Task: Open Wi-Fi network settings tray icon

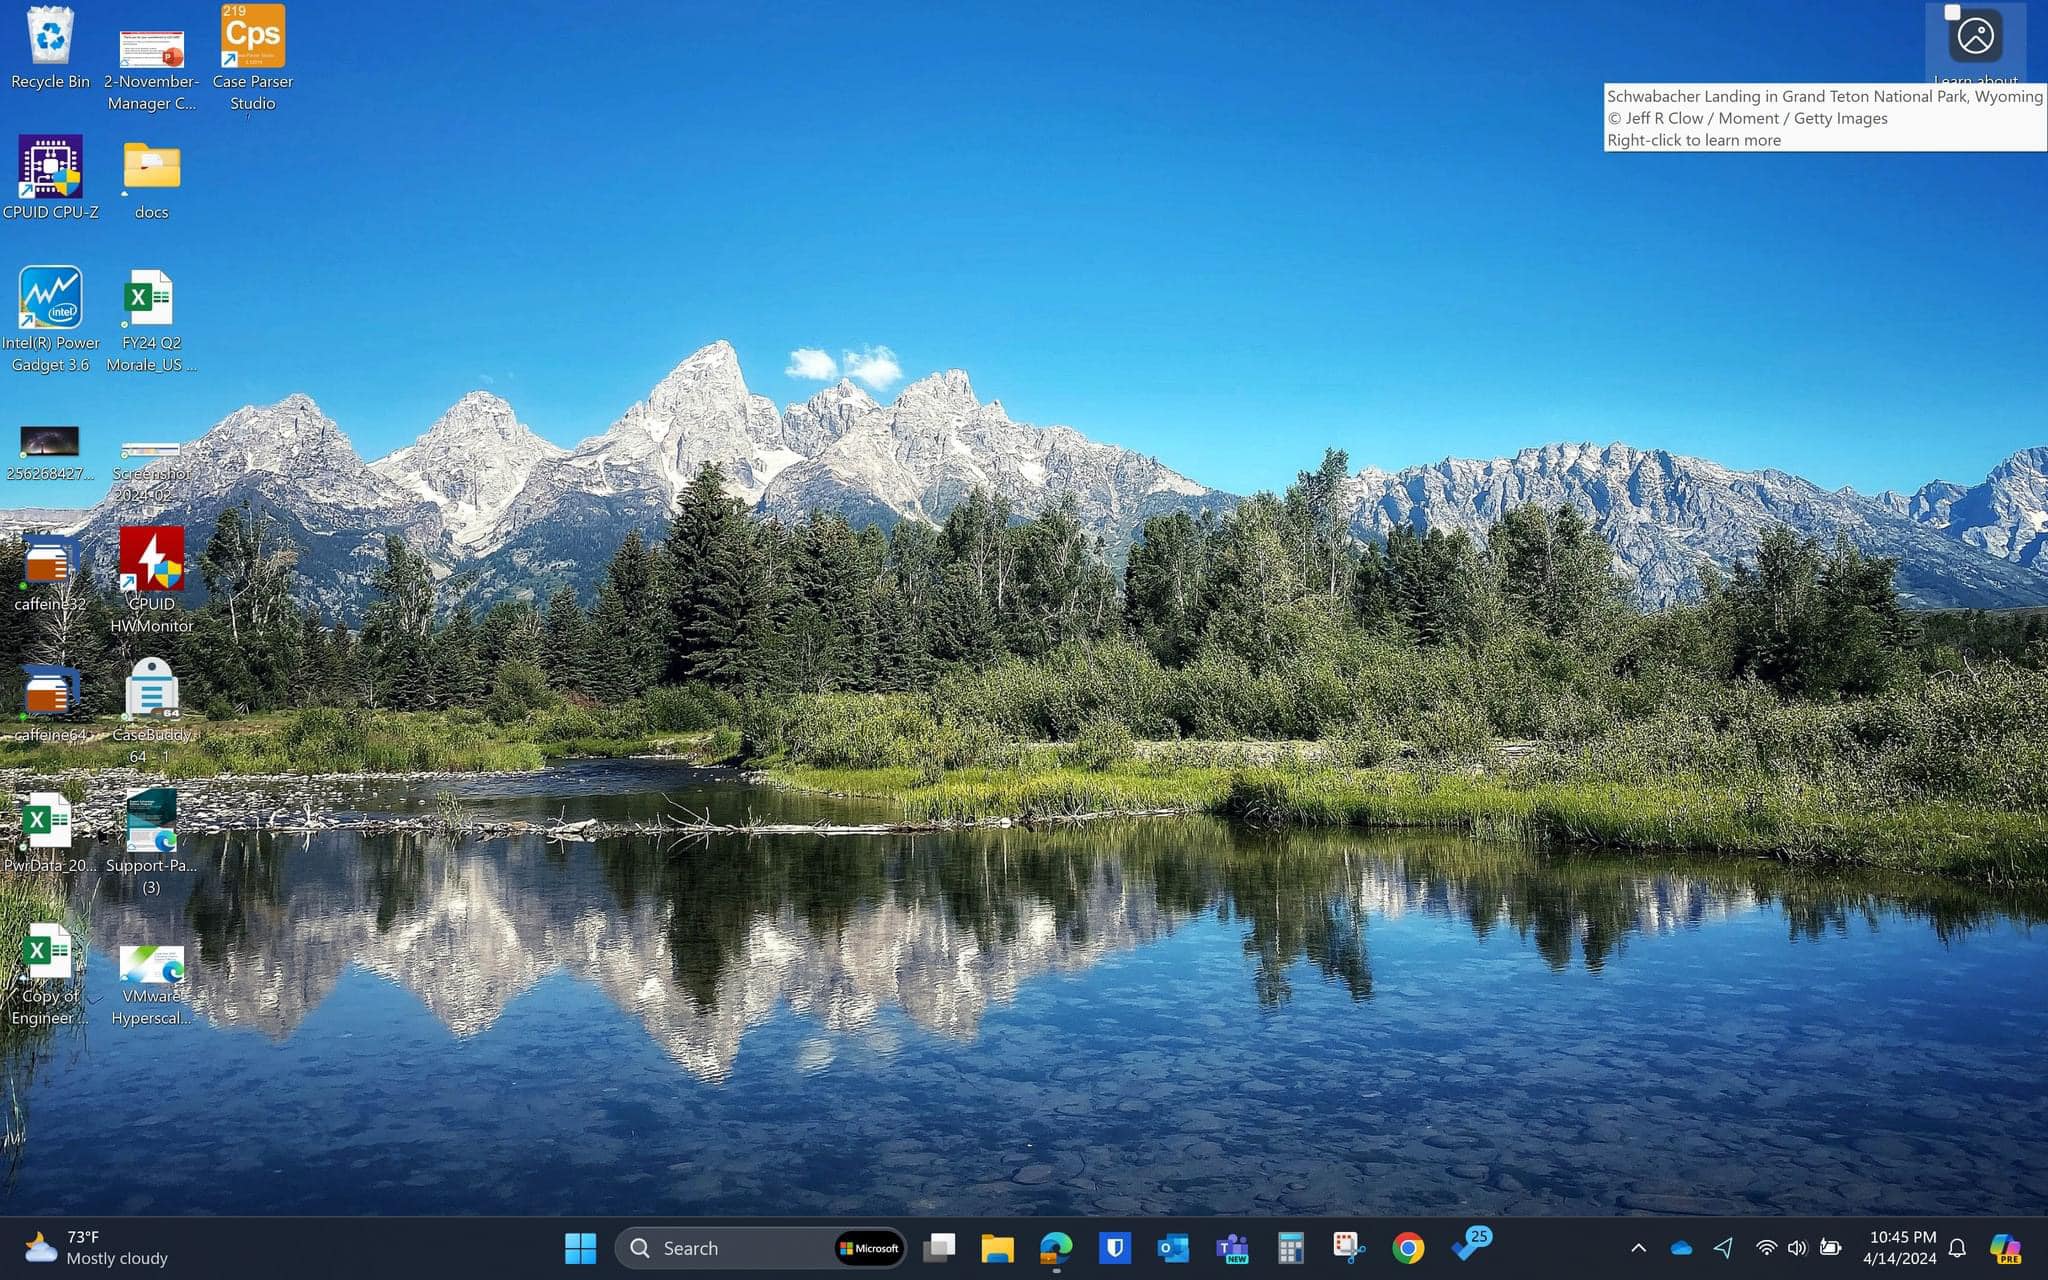Action: (x=1766, y=1248)
